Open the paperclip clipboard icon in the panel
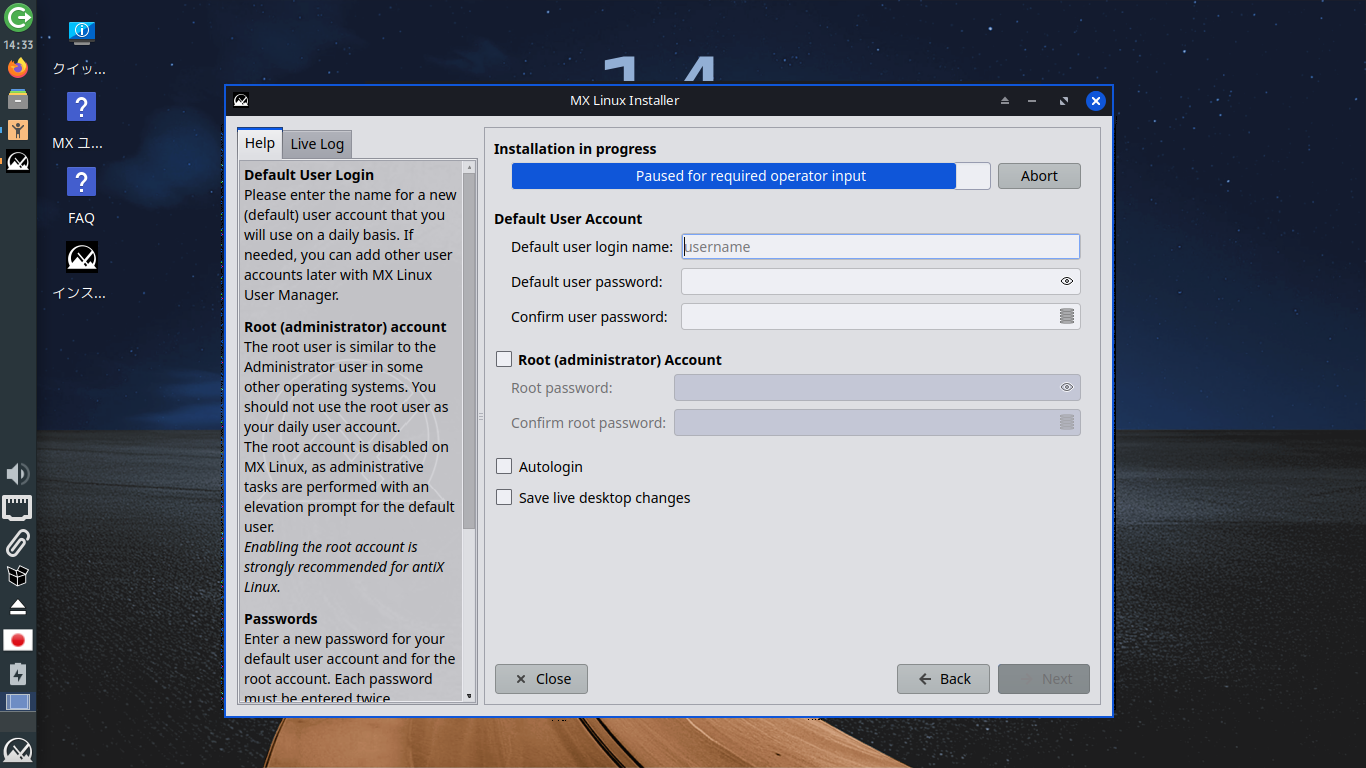Image resolution: width=1366 pixels, height=768 pixels. 18,542
